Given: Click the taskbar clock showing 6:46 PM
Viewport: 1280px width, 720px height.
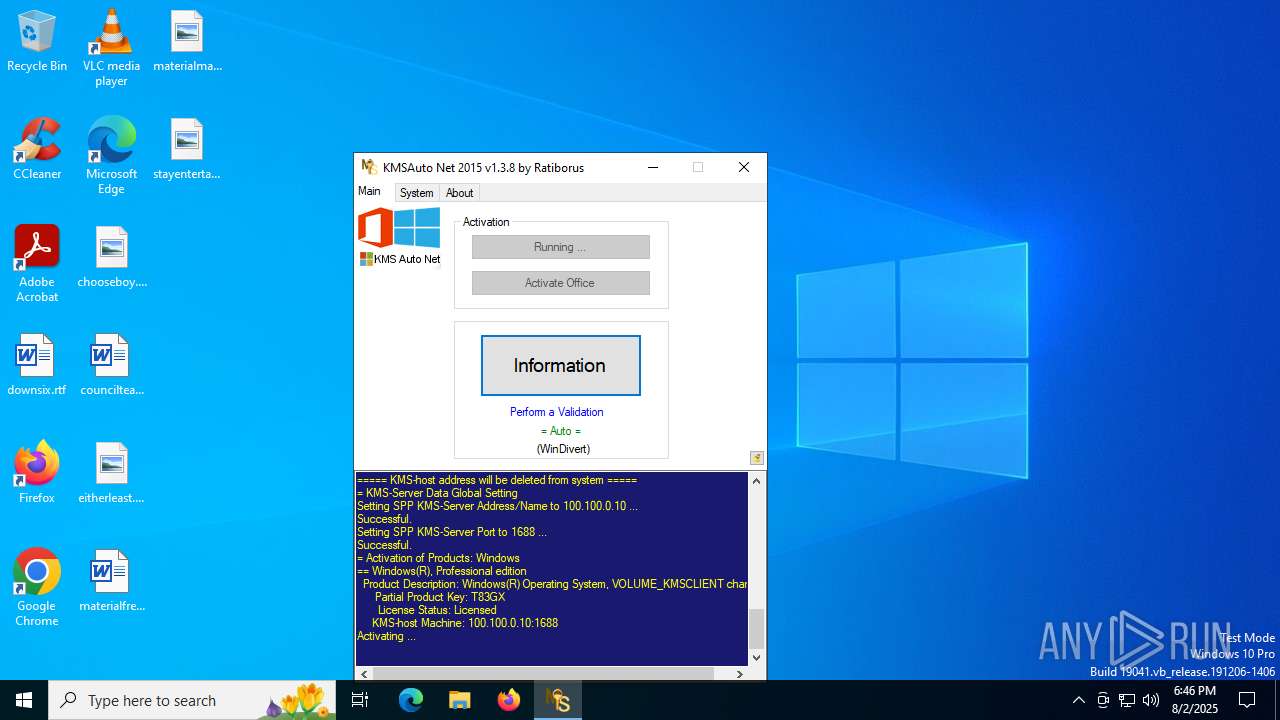Looking at the screenshot, I should pyautogui.click(x=1194, y=700).
